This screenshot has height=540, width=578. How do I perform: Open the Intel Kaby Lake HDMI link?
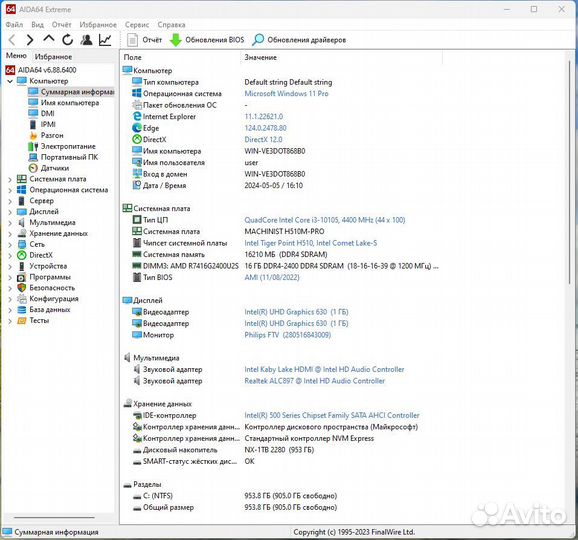[324, 369]
